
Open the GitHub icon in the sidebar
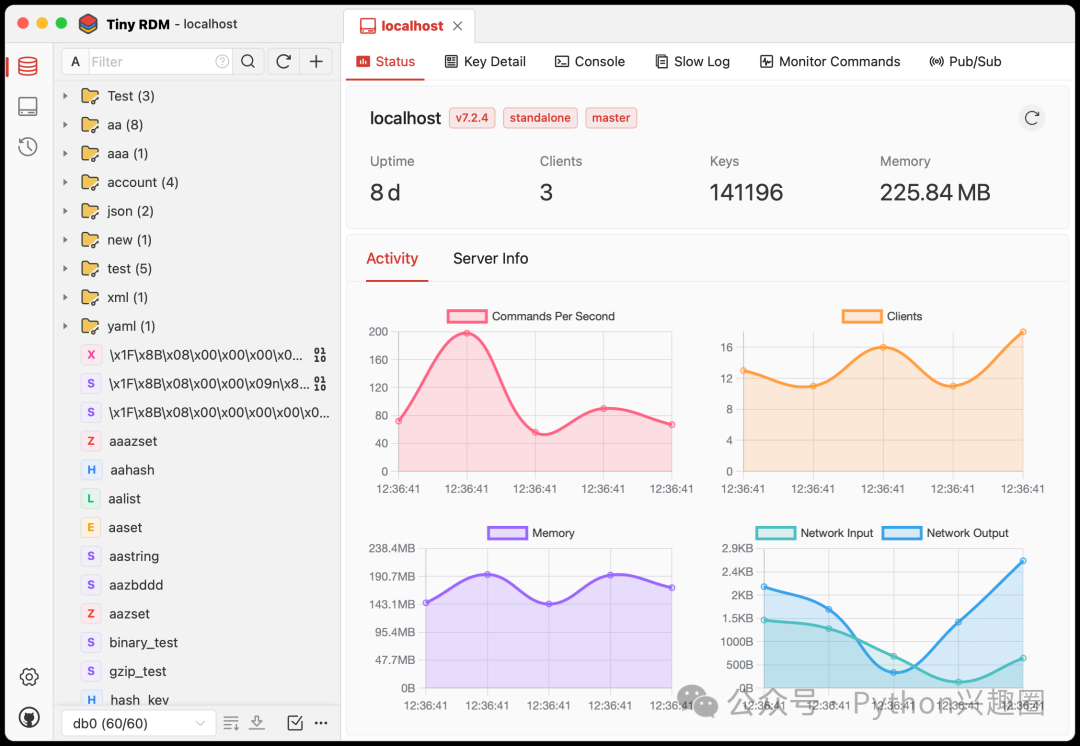[x=28, y=717]
